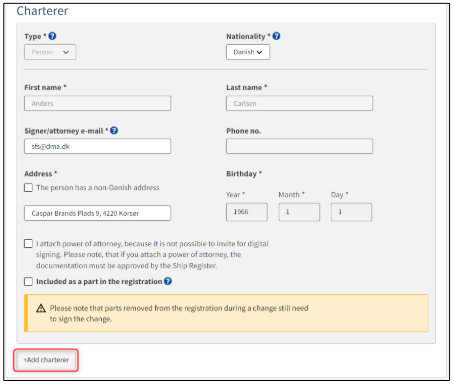Click the empty Phone no. field
454x385 pixels.
click(299, 146)
